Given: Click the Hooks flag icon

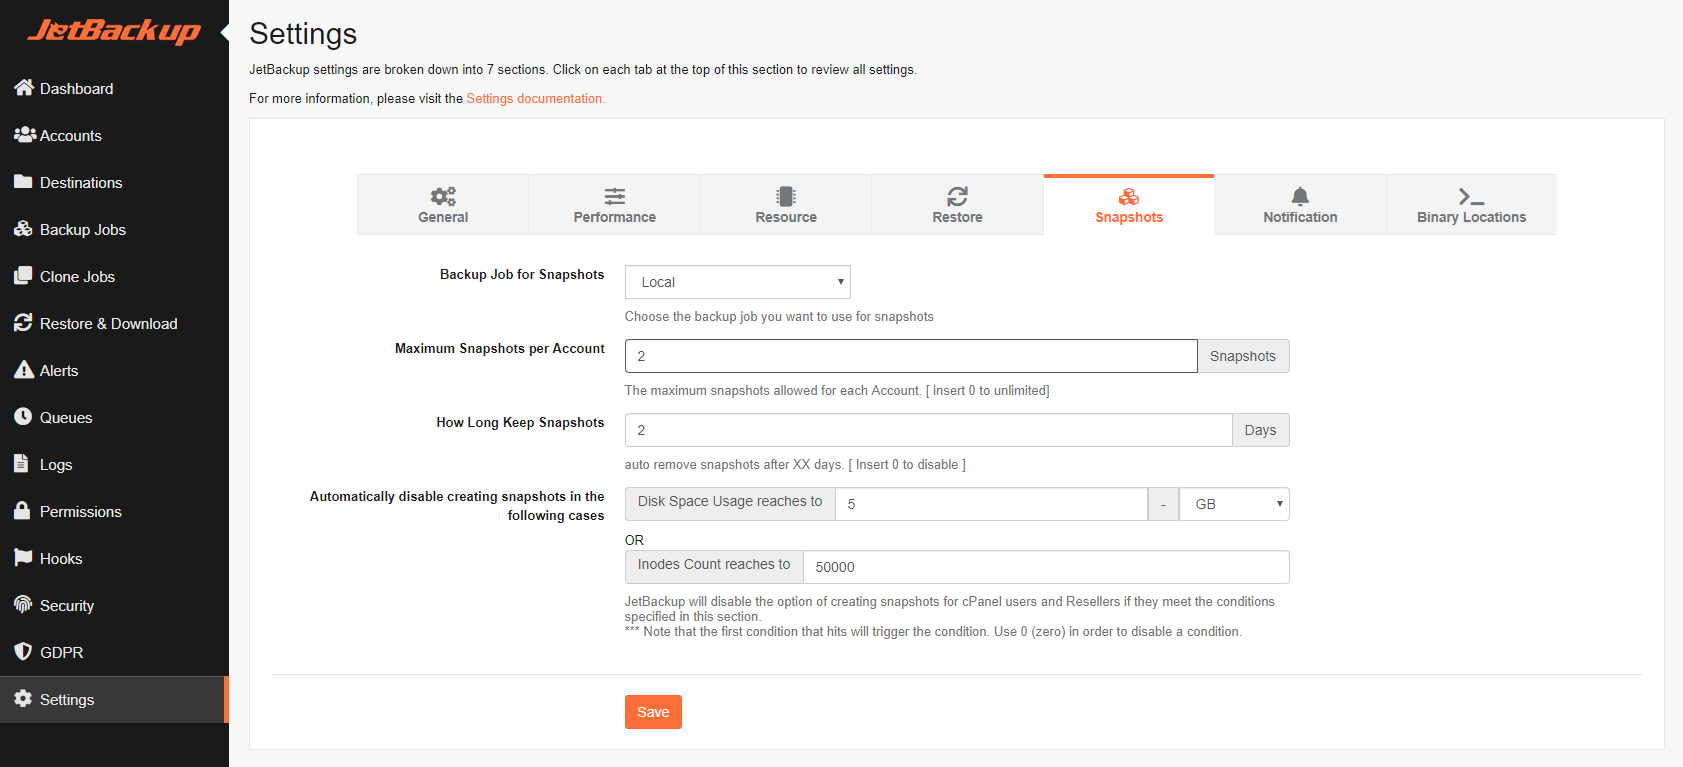Looking at the screenshot, I should 23,558.
